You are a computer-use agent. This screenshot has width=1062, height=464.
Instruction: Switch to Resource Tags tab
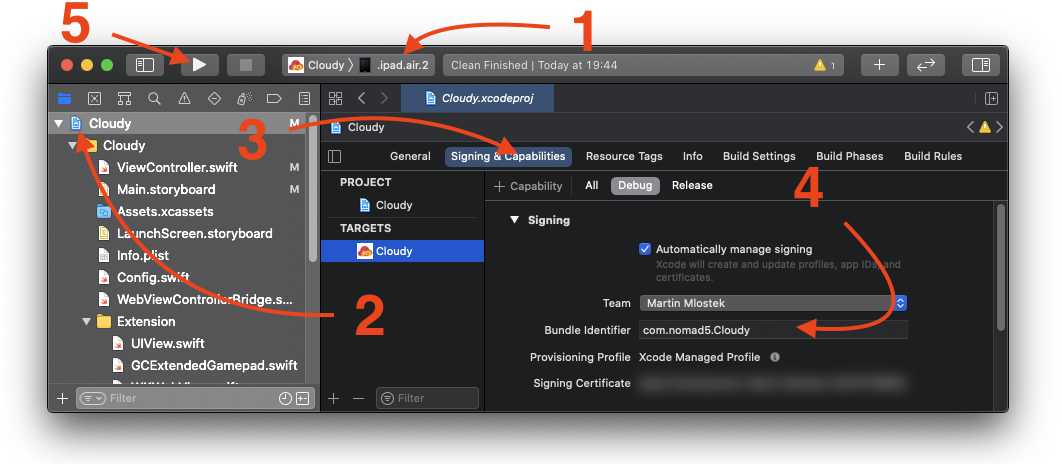(624, 156)
